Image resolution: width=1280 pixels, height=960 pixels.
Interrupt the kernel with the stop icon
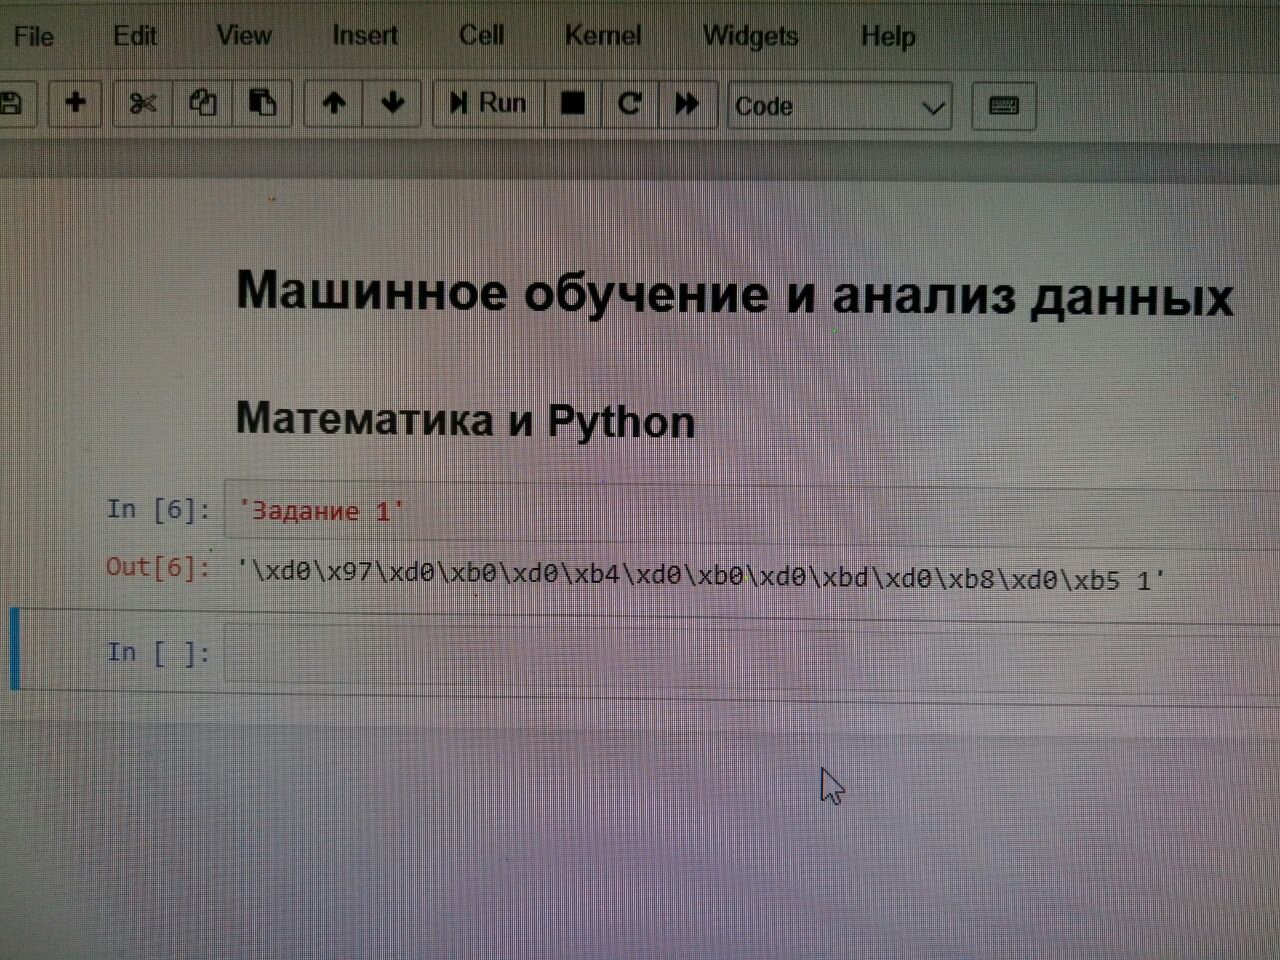click(x=573, y=103)
